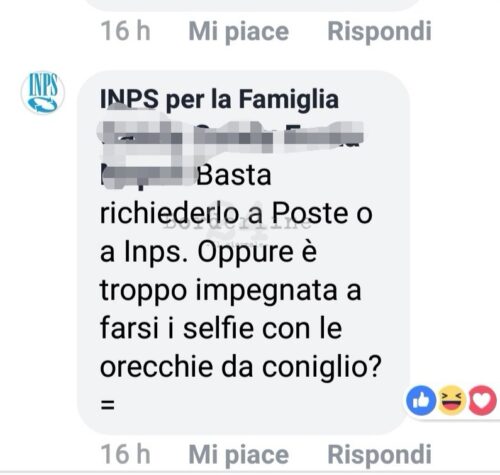Click the word Basta in the comment
This screenshot has width=500, height=475.
[x=234, y=175]
